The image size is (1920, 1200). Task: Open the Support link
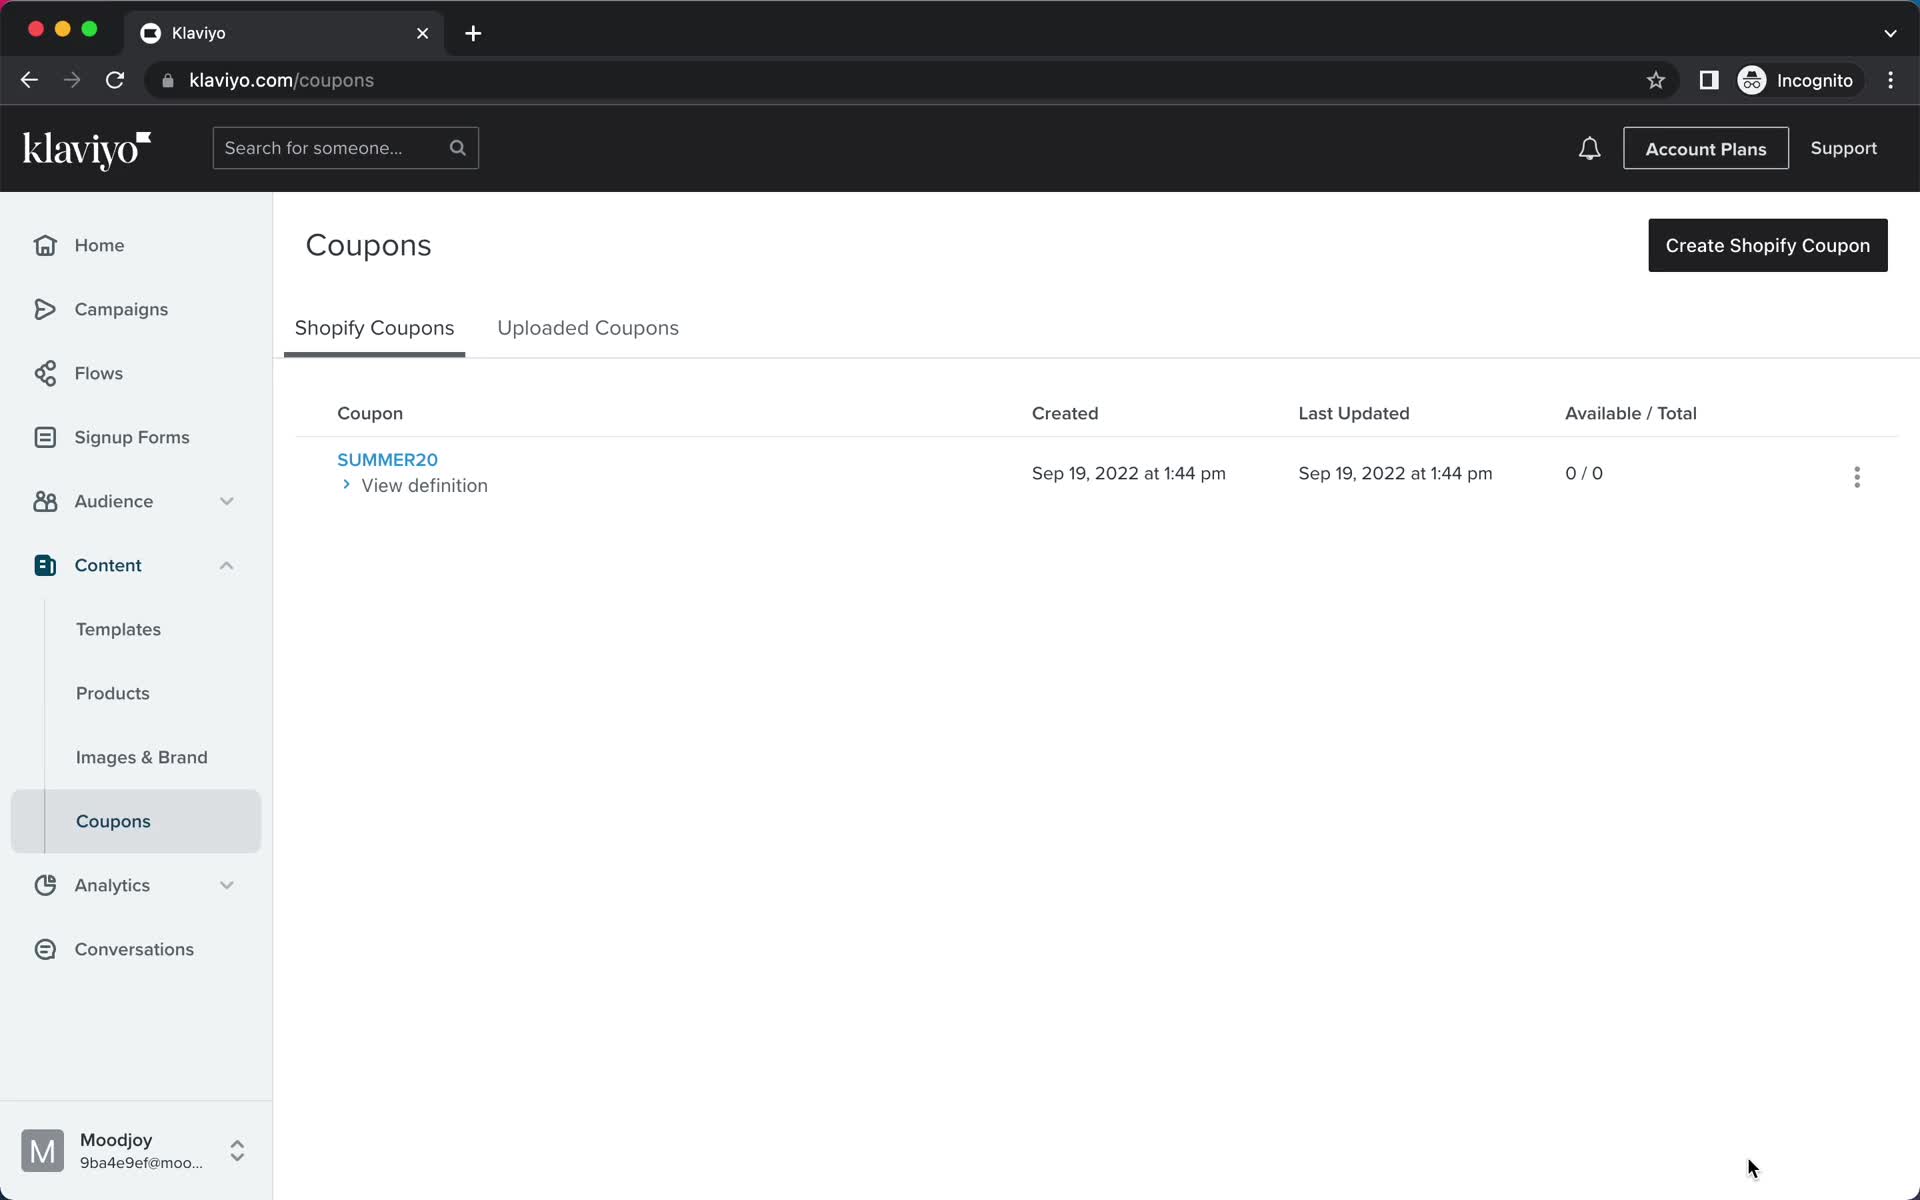click(x=1843, y=148)
